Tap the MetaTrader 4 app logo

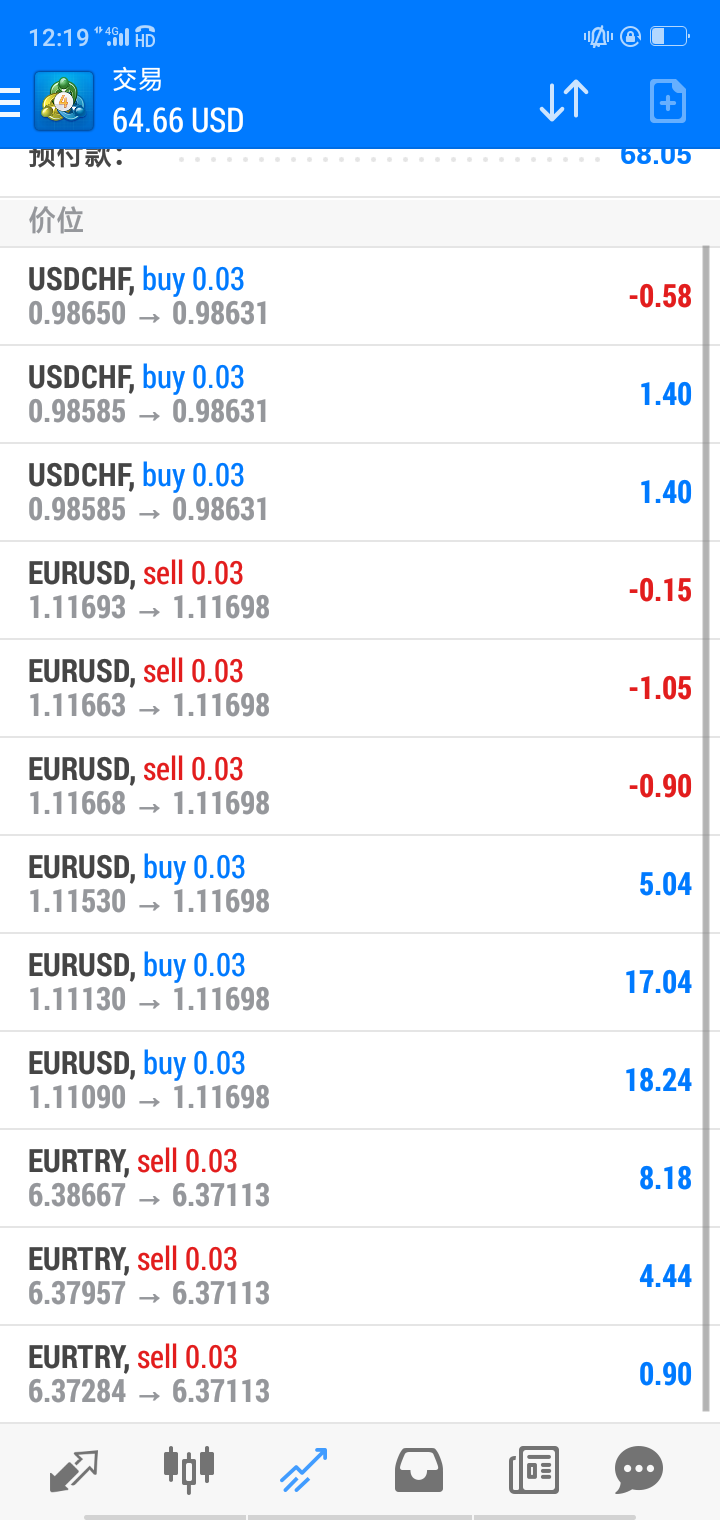(64, 101)
